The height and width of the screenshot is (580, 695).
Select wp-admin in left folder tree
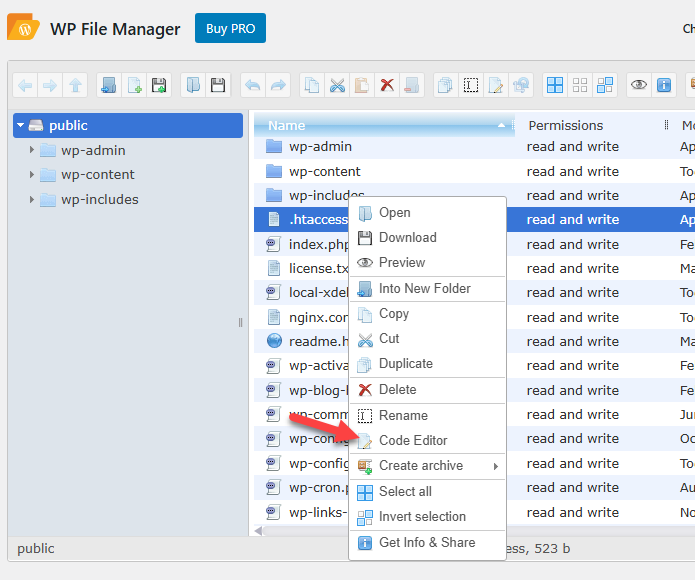click(x=93, y=150)
